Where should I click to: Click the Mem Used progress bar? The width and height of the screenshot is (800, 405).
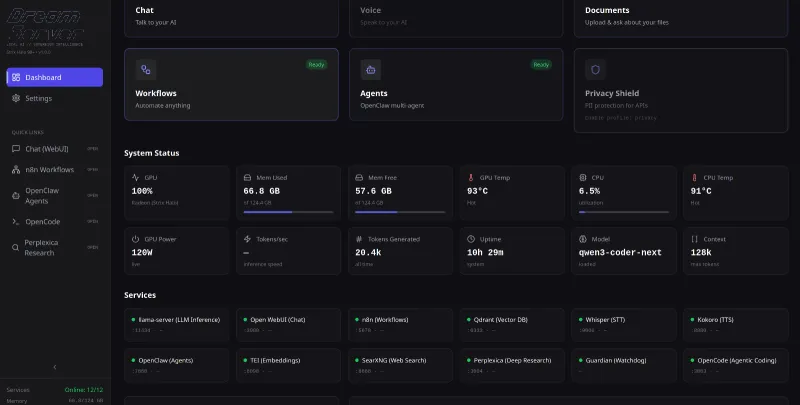[x=288, y=212]
